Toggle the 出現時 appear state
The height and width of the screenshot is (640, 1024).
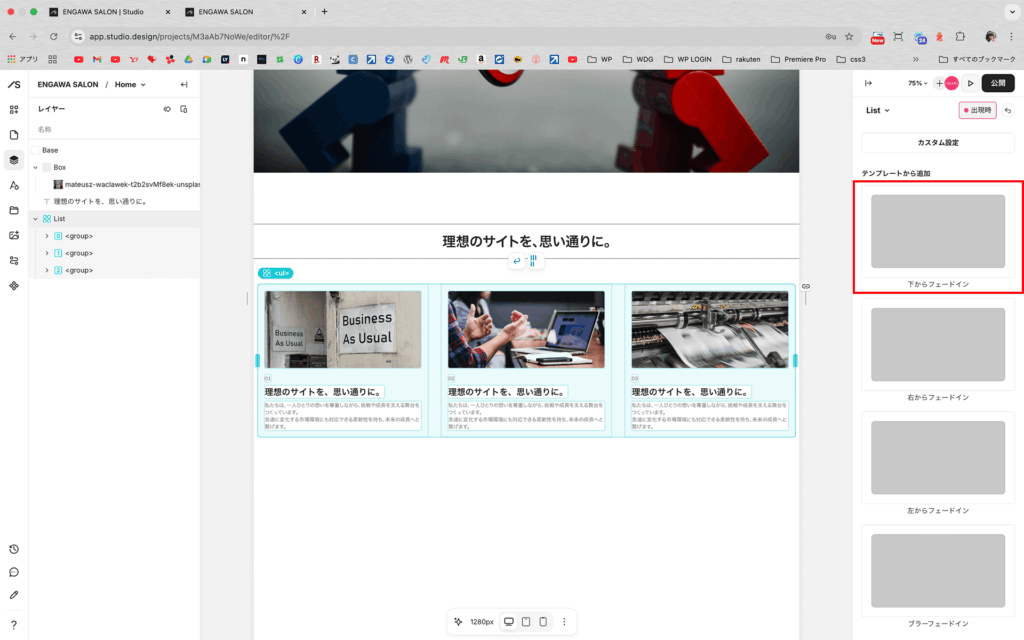pyautogui.click(x=977, y=110)
